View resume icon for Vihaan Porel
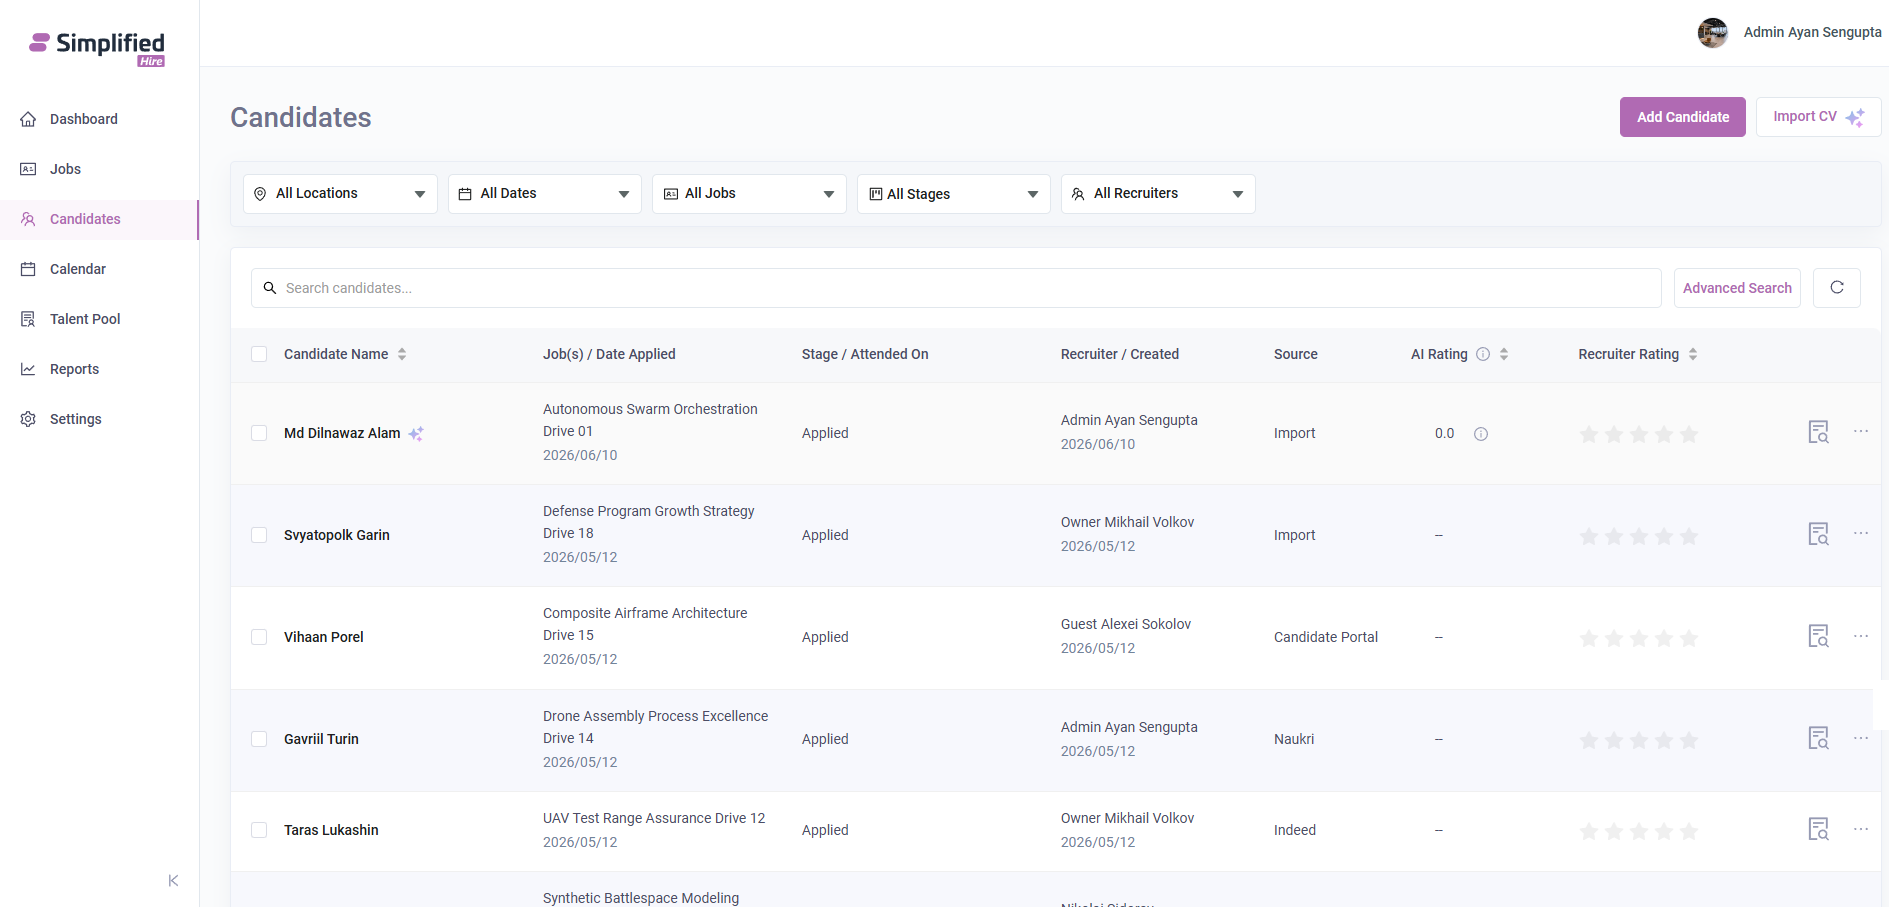 tap(1819, 636)
